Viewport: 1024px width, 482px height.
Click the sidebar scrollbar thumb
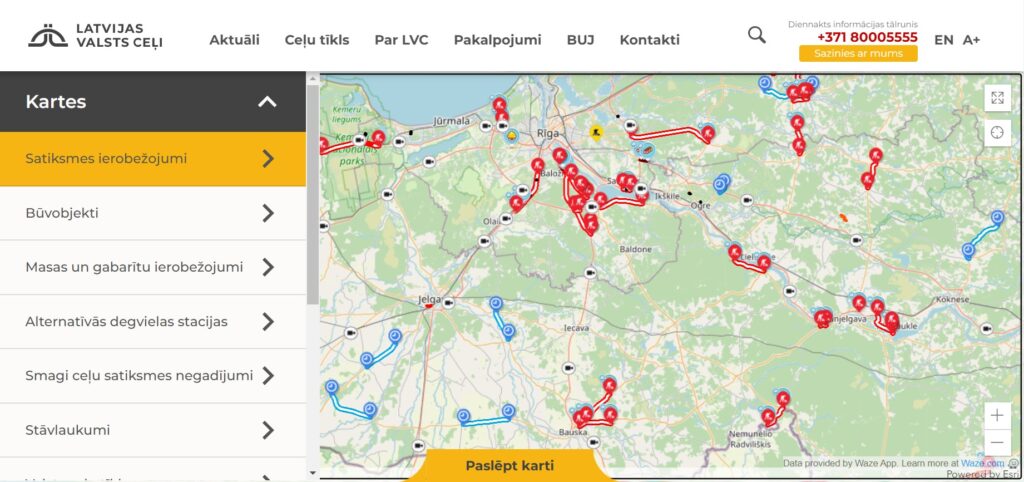(x=313, y=195)
